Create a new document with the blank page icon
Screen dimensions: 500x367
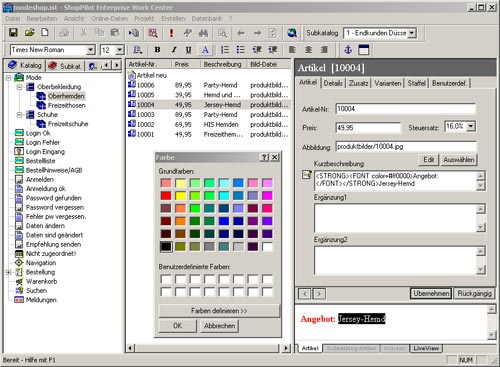click(x=45, y=33)
